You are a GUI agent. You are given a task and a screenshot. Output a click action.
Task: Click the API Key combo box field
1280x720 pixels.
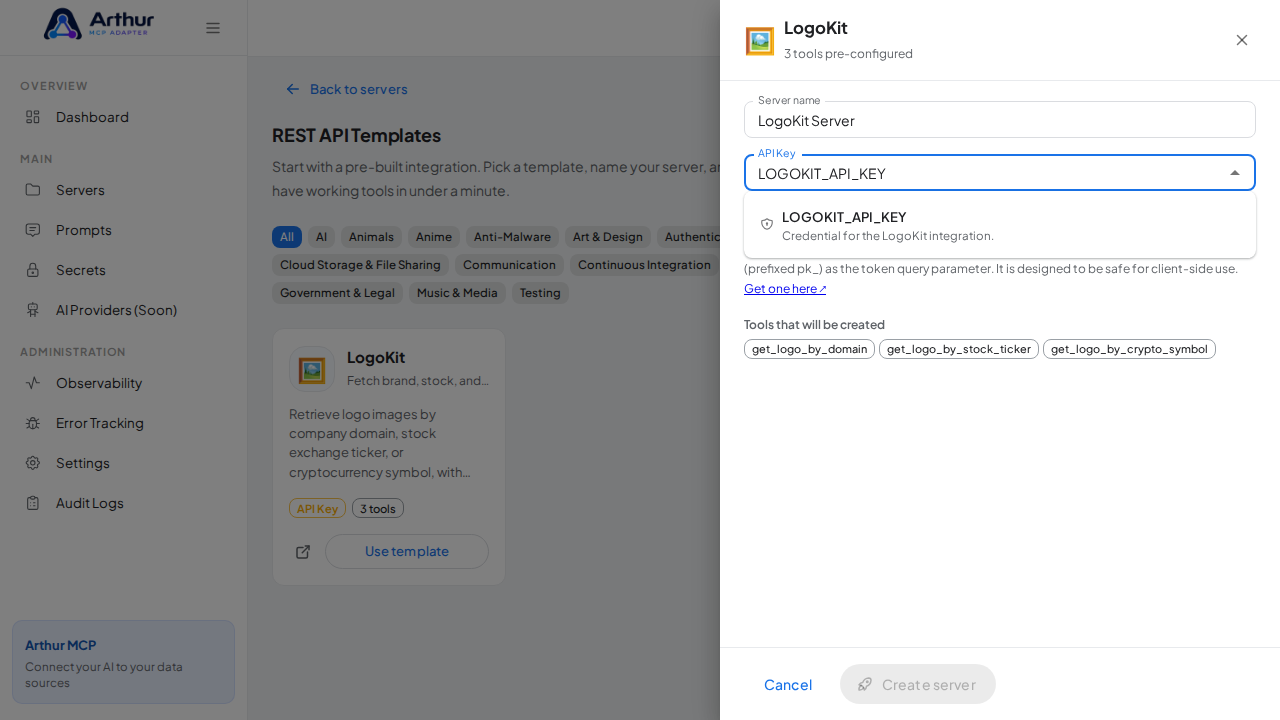tap(1000, 173)
